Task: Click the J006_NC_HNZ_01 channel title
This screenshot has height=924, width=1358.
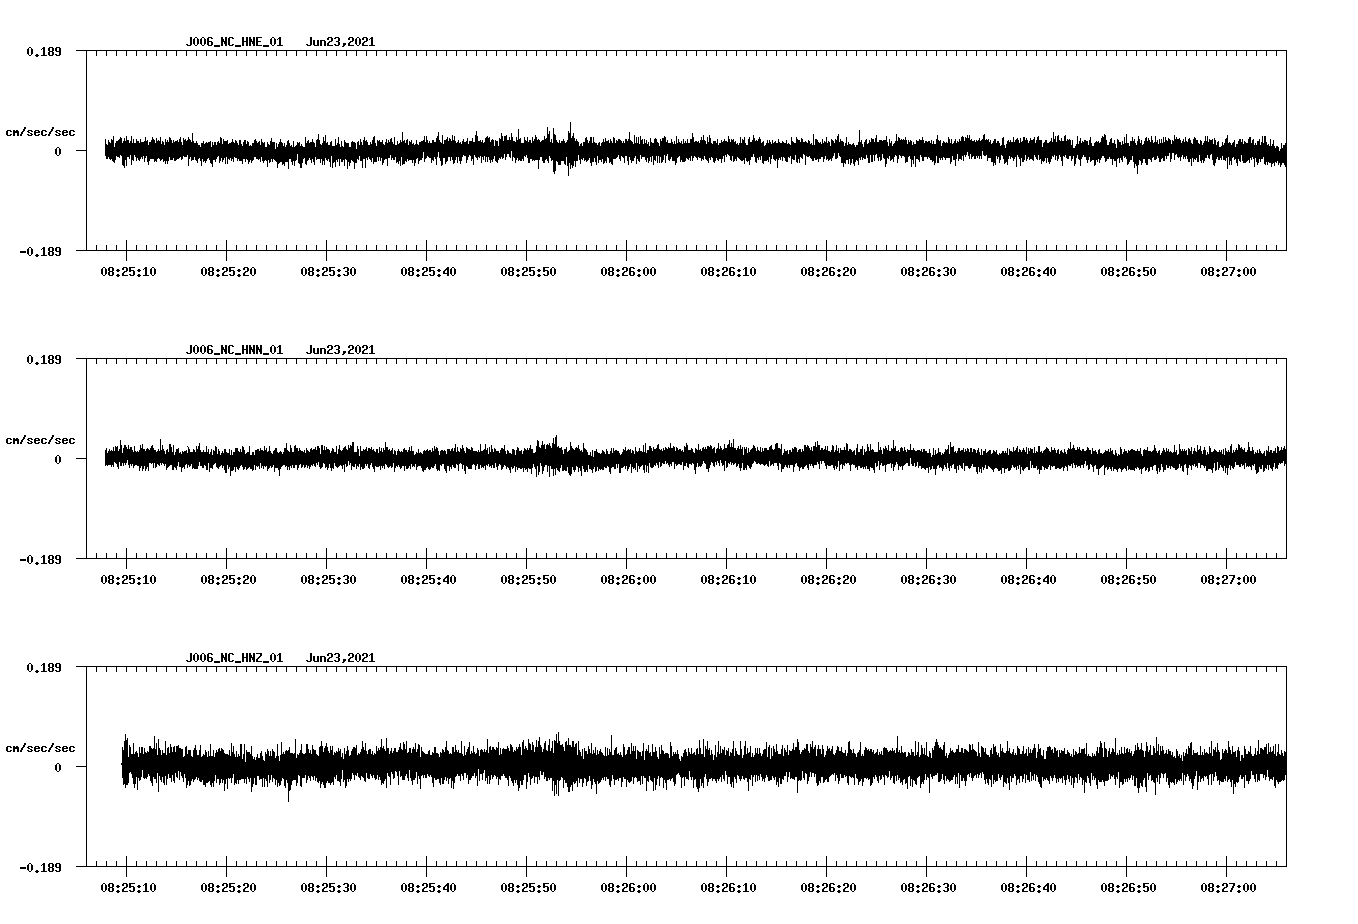Action: tap(234, 658)
